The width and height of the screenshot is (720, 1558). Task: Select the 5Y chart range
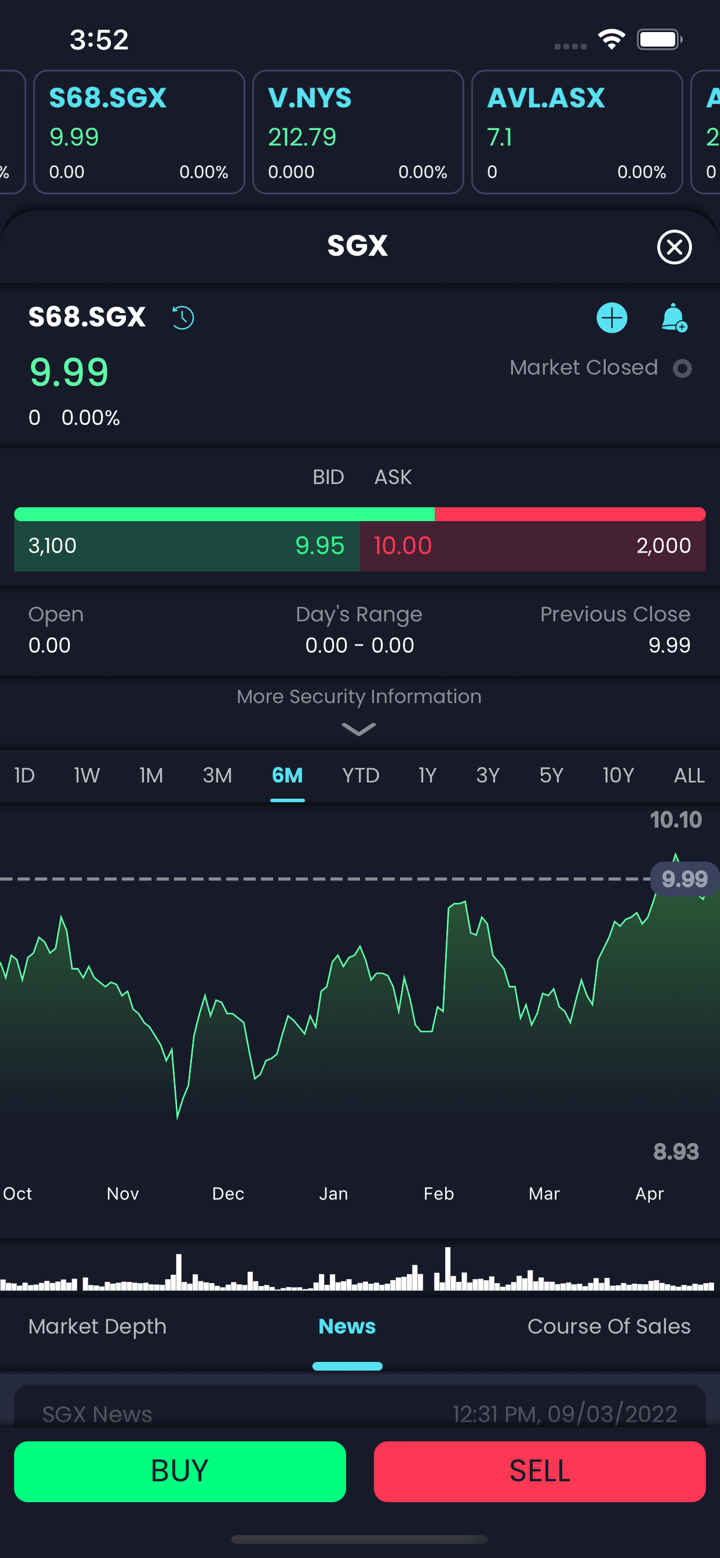click(x=551, y=775)
